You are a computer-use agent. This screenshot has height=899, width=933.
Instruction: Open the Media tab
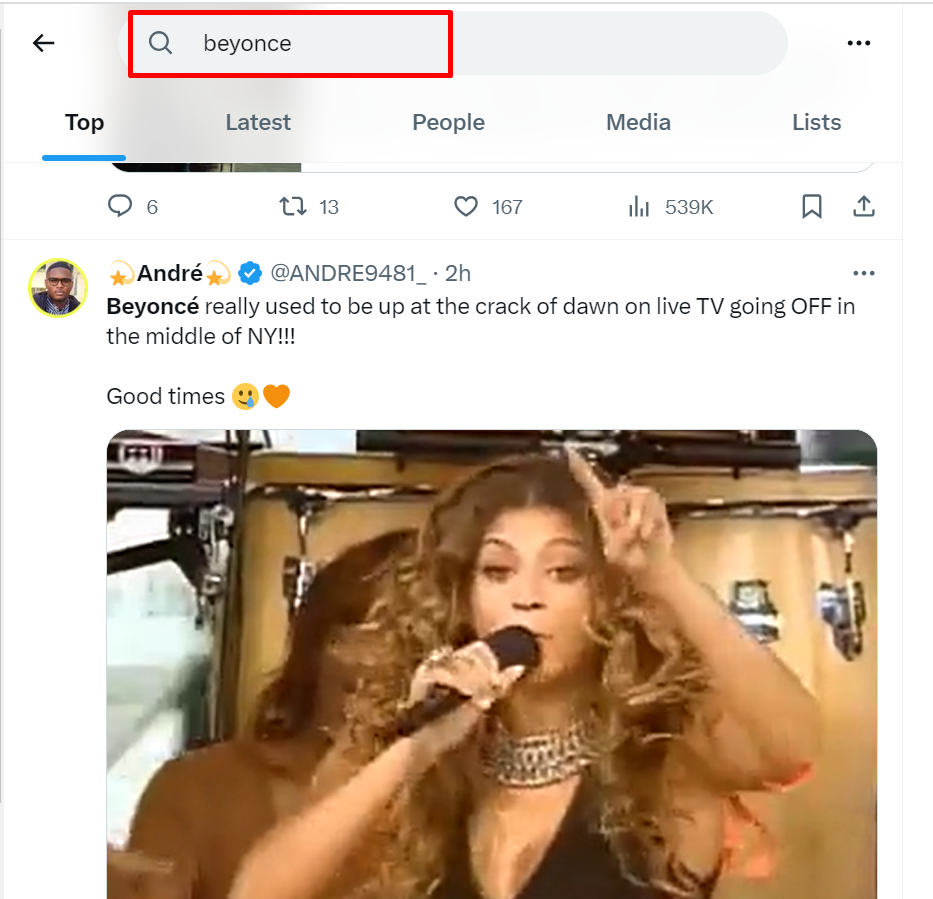point(638,122)
